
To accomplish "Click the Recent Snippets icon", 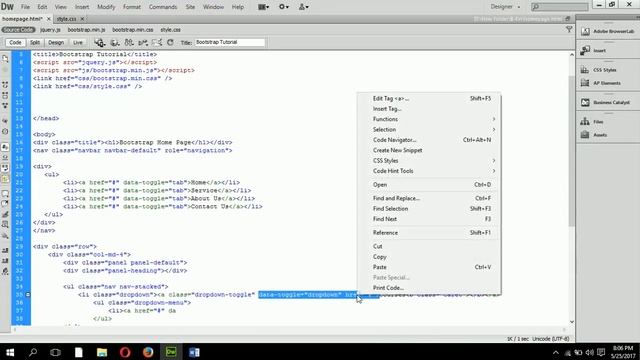I will pos(5,224).
